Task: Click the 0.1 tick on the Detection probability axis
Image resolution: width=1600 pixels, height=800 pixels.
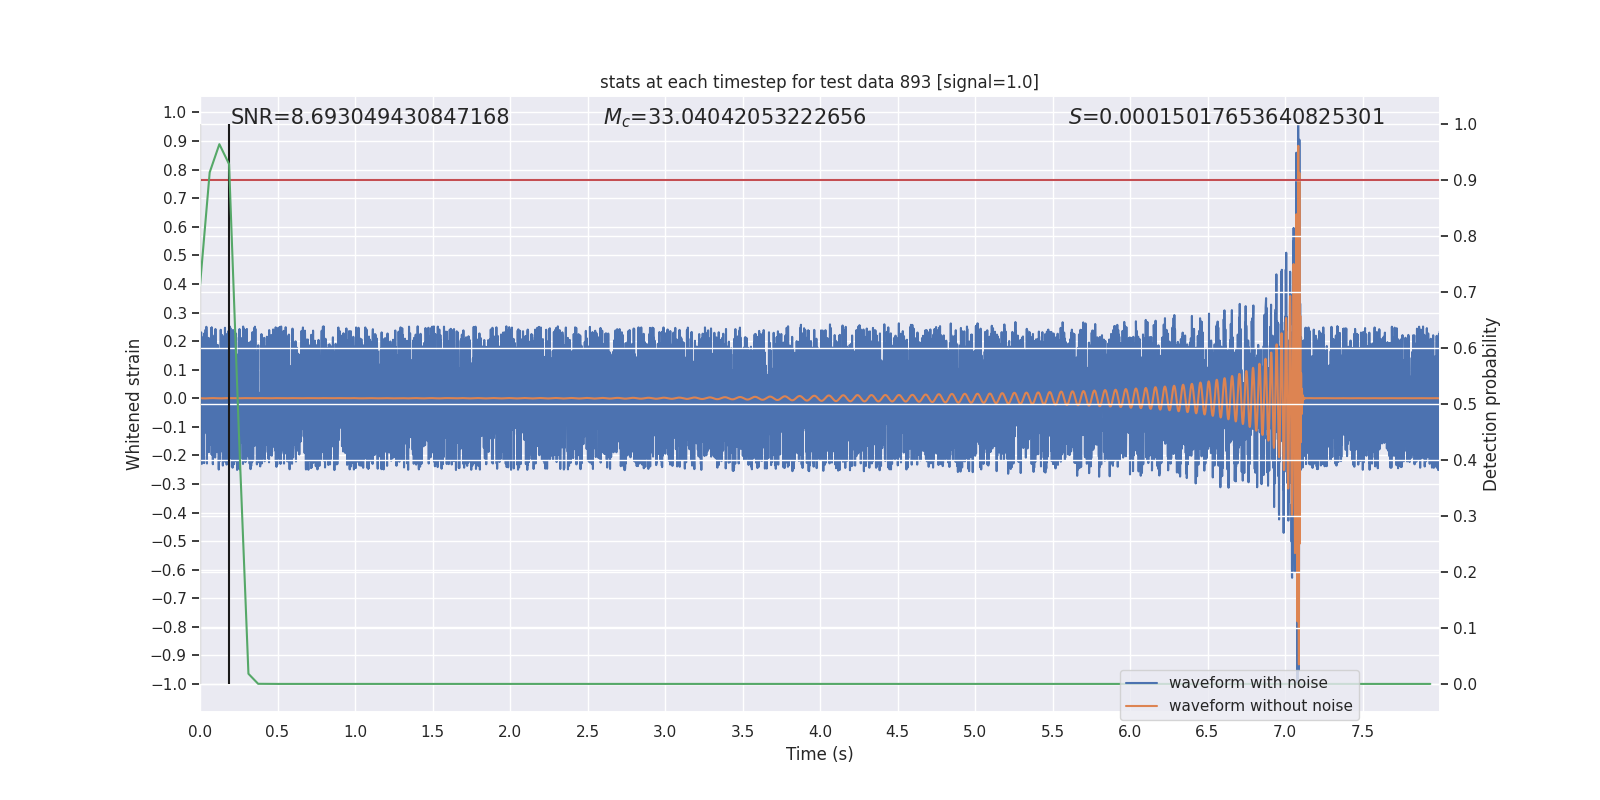Action: coord(1465,629)
